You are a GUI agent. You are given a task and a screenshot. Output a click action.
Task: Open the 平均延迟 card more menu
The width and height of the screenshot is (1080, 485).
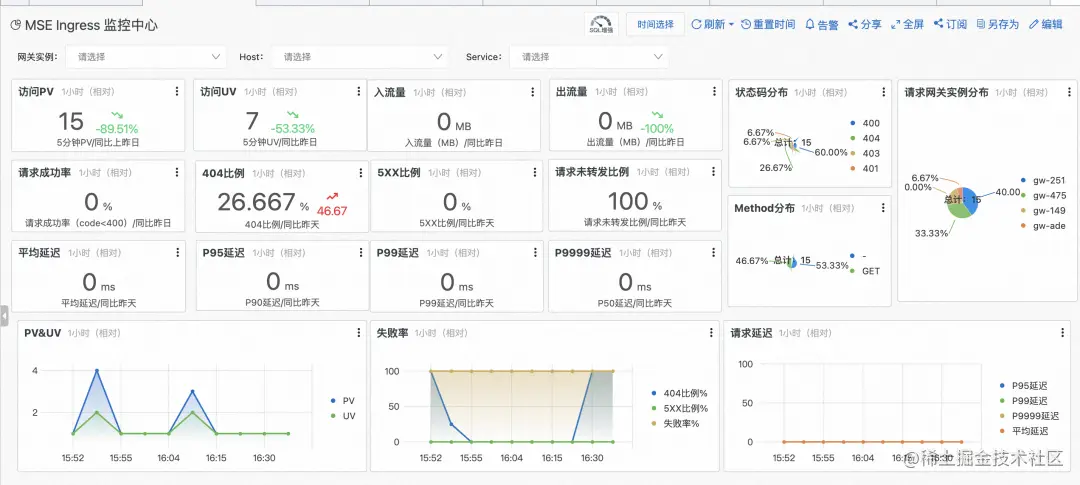coord(176,253)
